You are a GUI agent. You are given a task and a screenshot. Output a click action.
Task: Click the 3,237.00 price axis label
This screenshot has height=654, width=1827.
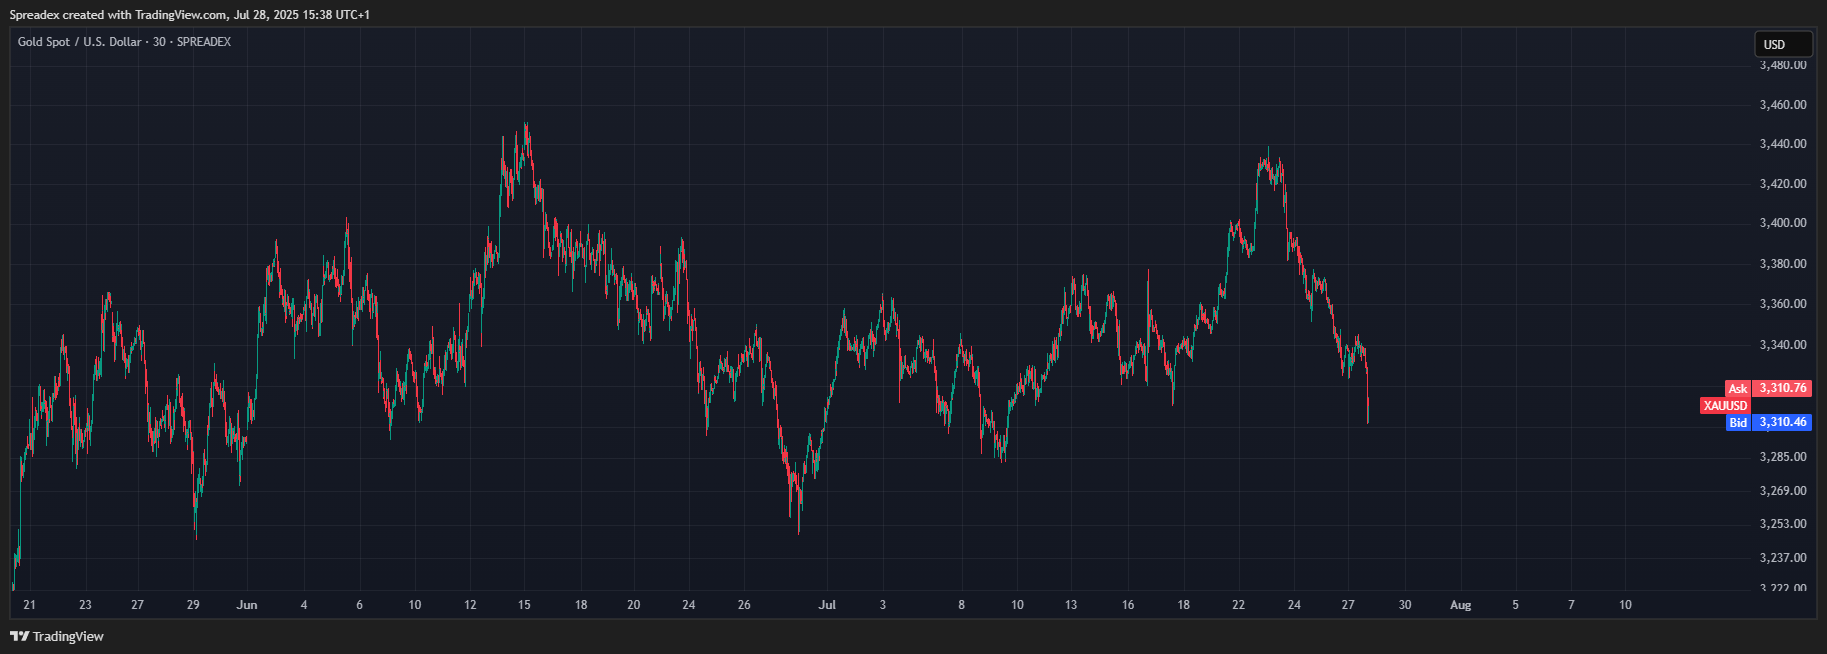pos(1783,558)
